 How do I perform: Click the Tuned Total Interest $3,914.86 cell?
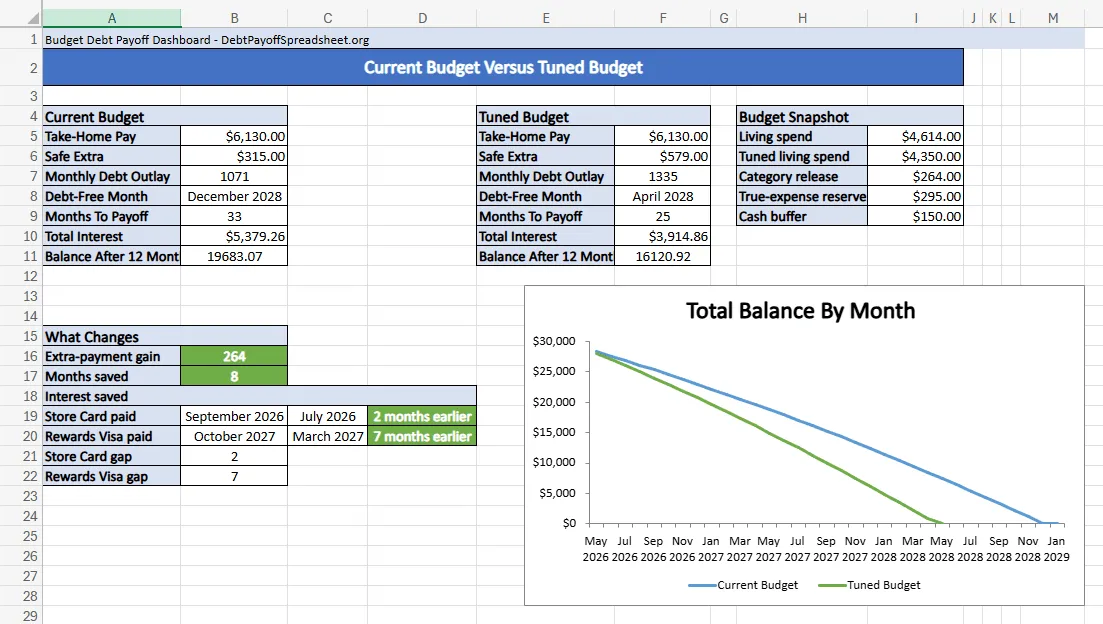(x=663, y=236)
